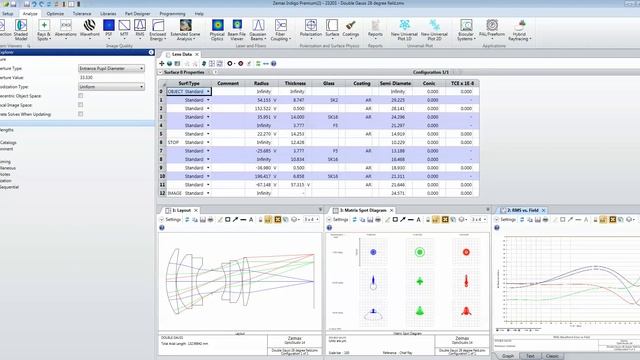Expand Settings in Matrix Spot Diagram window
Image resolution: width=640 pixels, height=360 pixels.
338,220
